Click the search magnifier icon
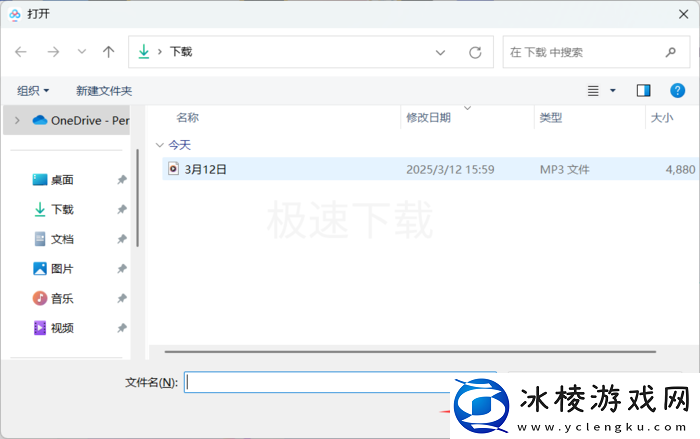Viewport: 700px width, 439px height. click(671, 52)
